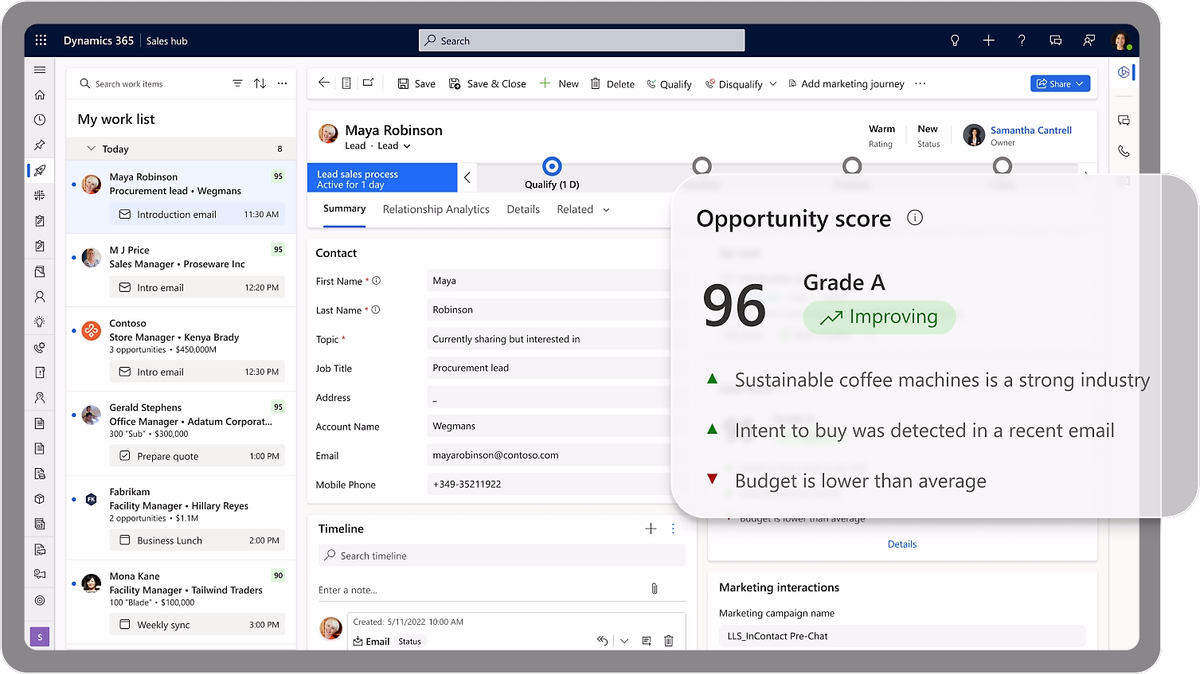Click Save & Close

pyautogui.click(x=487, y=84)
